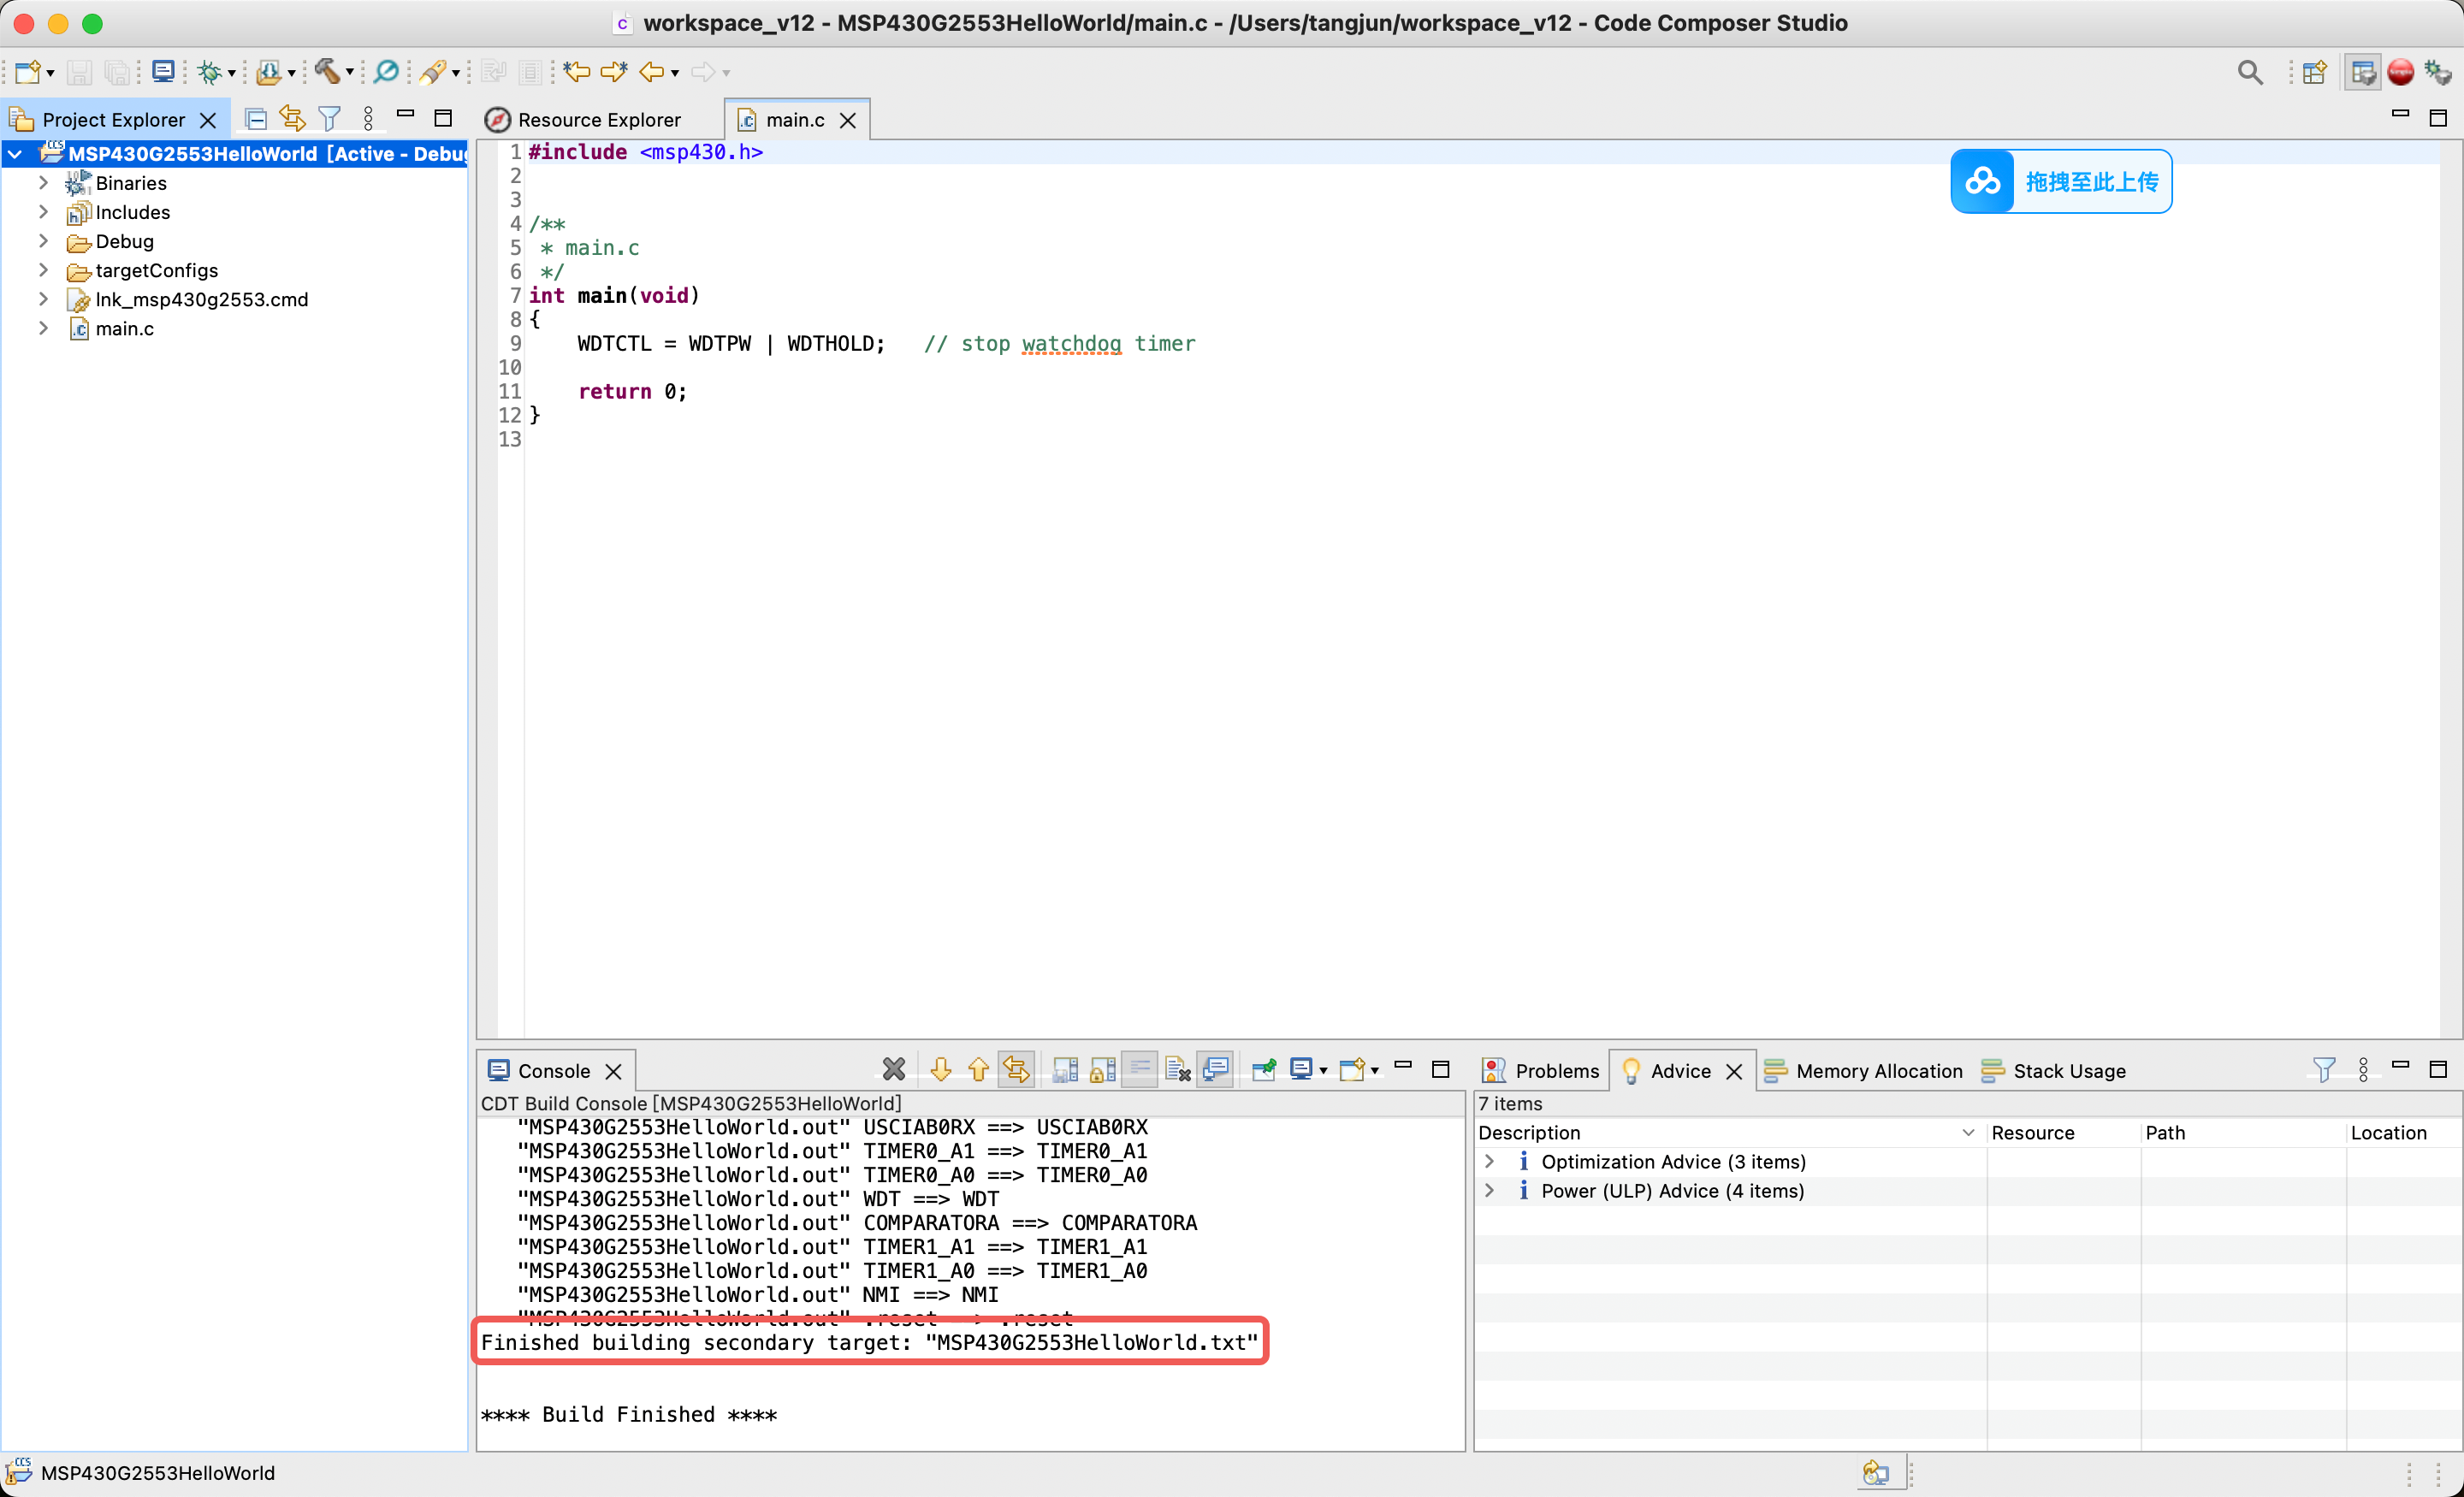Jump to next error in Console

point(940,1070)
